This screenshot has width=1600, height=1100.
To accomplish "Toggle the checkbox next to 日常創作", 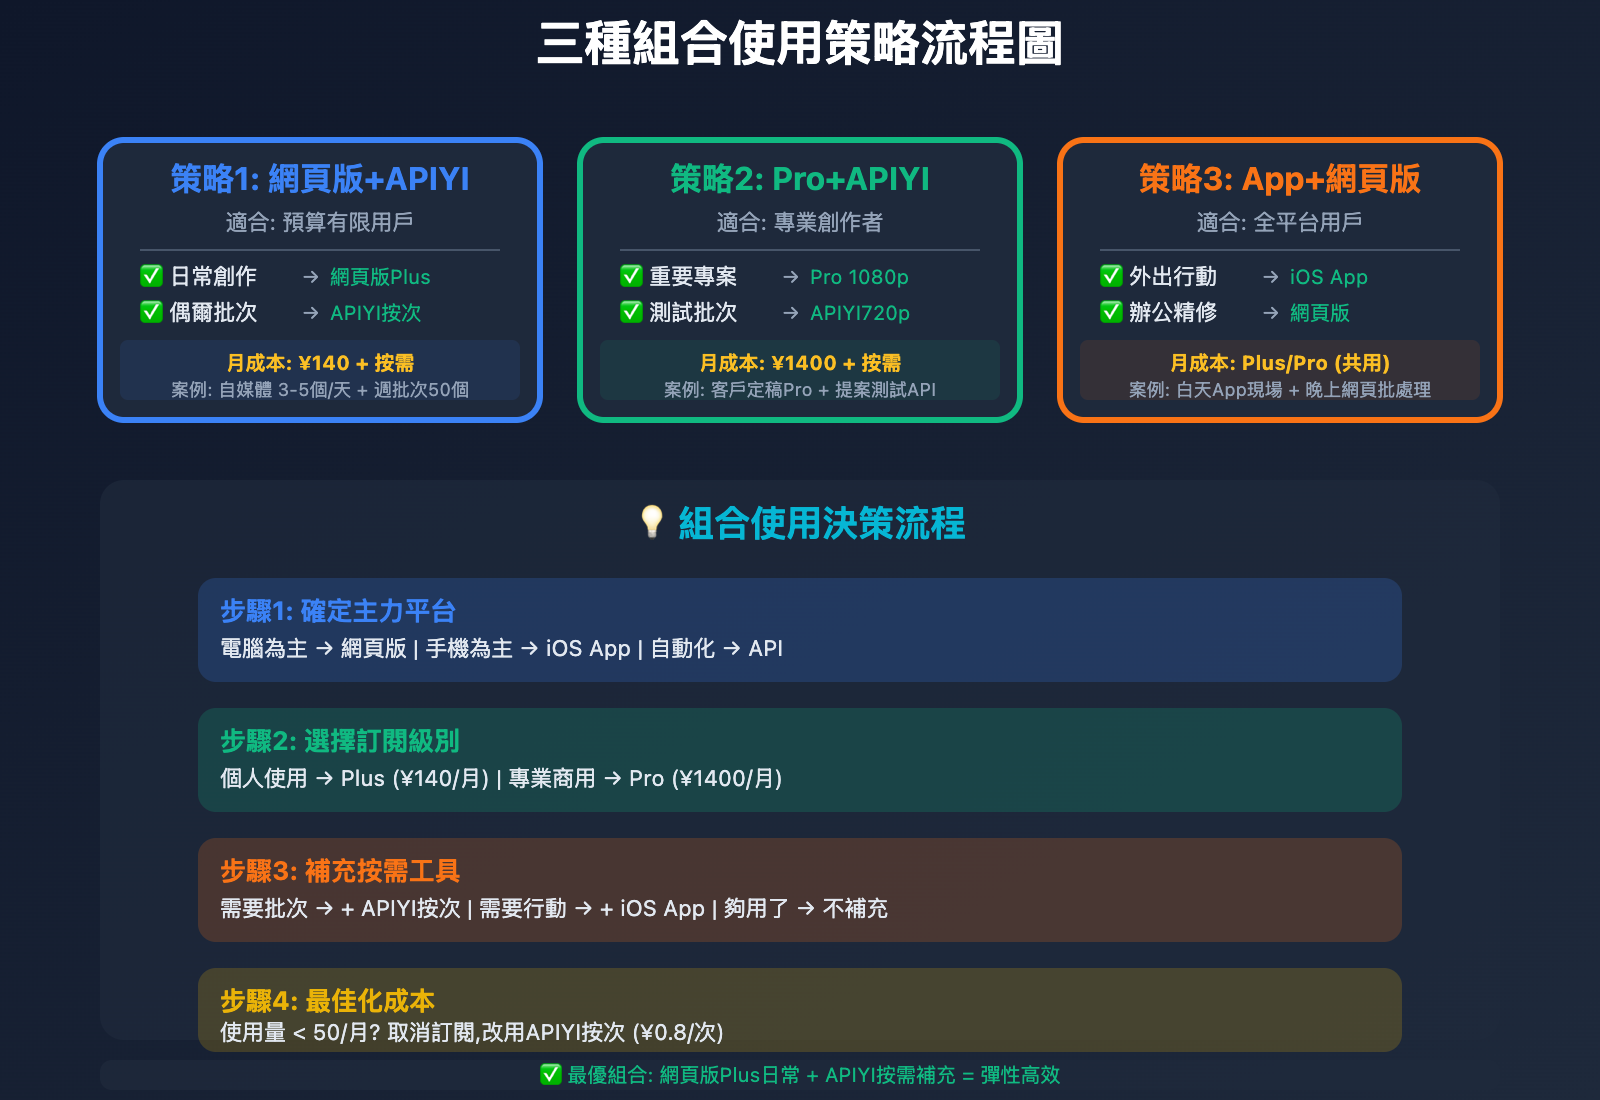I will tap(152, 276).
